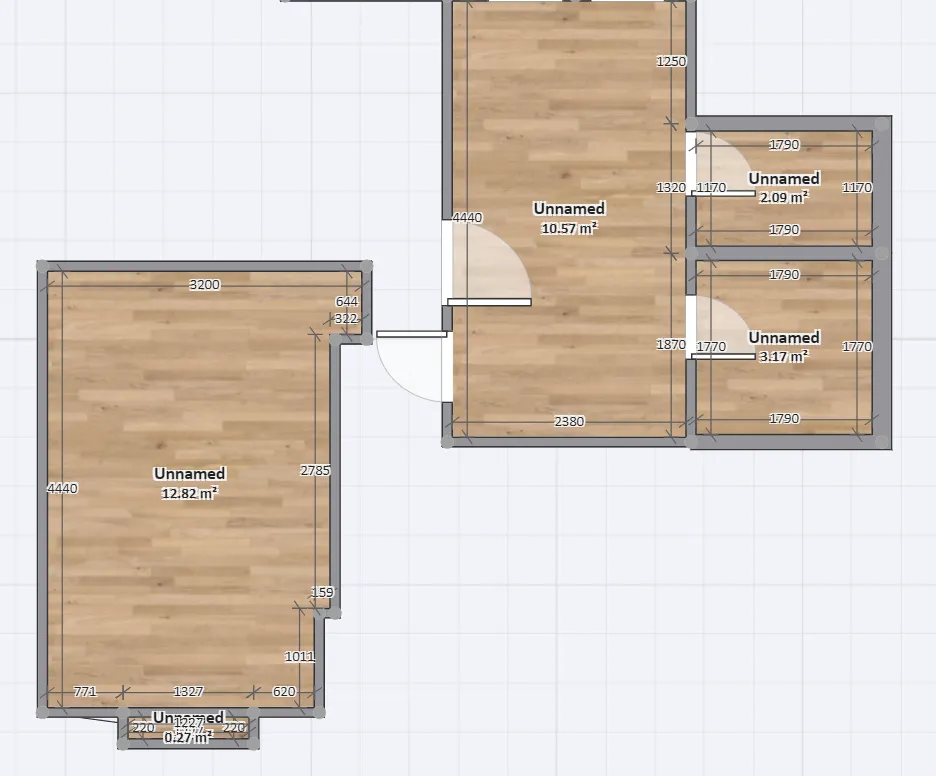Select the 644 dimension label
The height and width of the screenshot is (776, 936).
(347, 301)
